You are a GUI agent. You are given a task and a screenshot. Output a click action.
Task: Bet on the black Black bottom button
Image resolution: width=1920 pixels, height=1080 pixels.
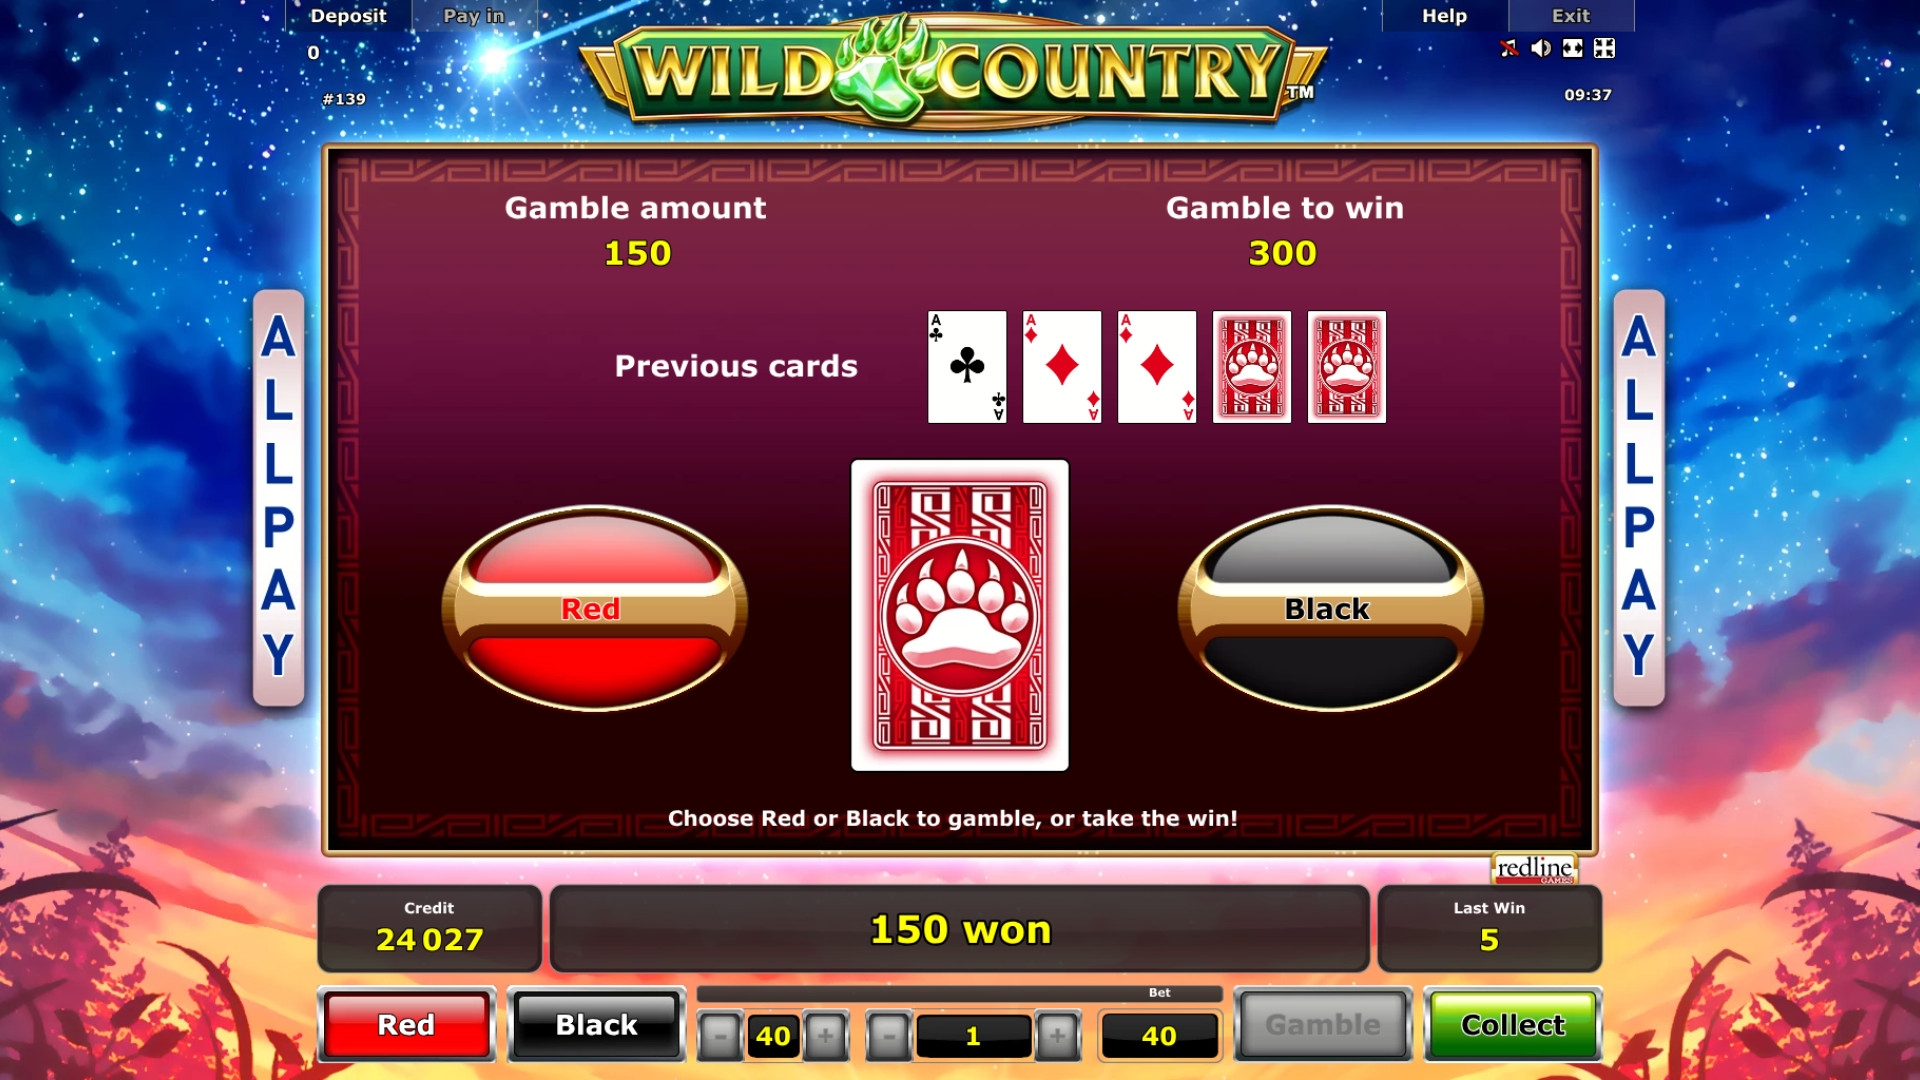pos(597,1025)
